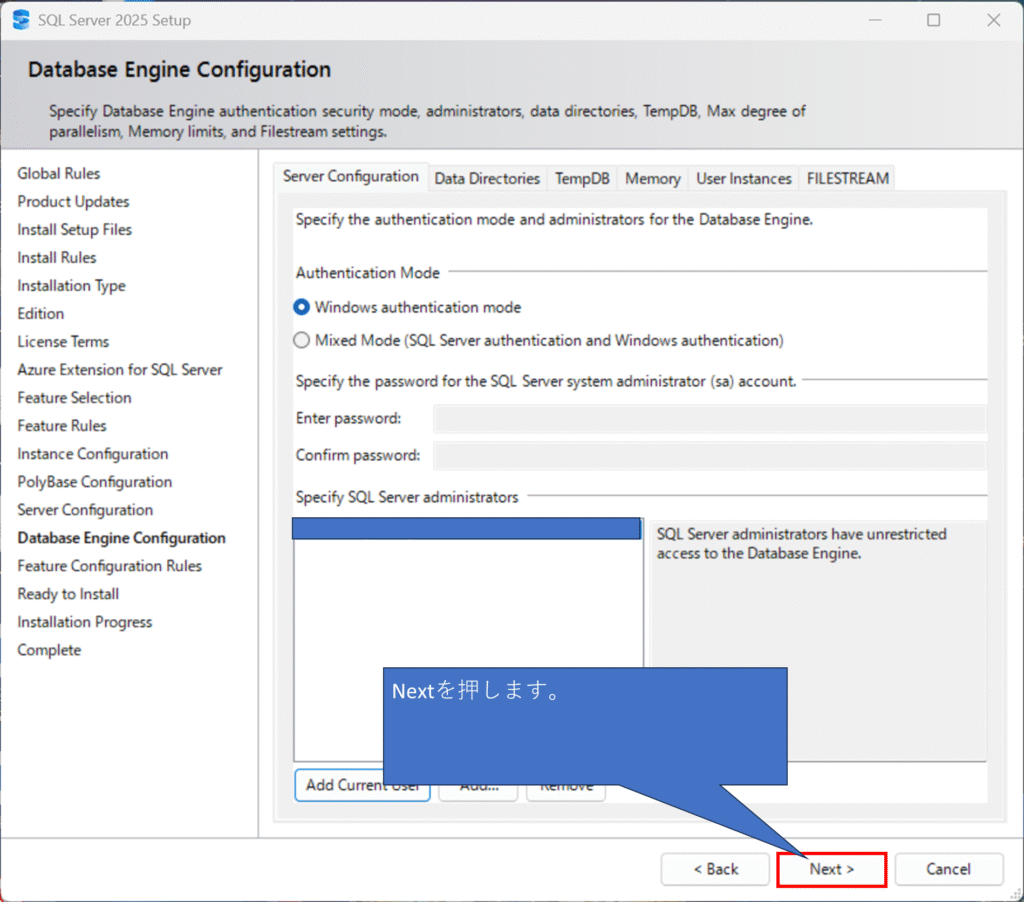Click Feature Configuration Rules step
This screenshot has width=1024, height=902.
[110, 567]
